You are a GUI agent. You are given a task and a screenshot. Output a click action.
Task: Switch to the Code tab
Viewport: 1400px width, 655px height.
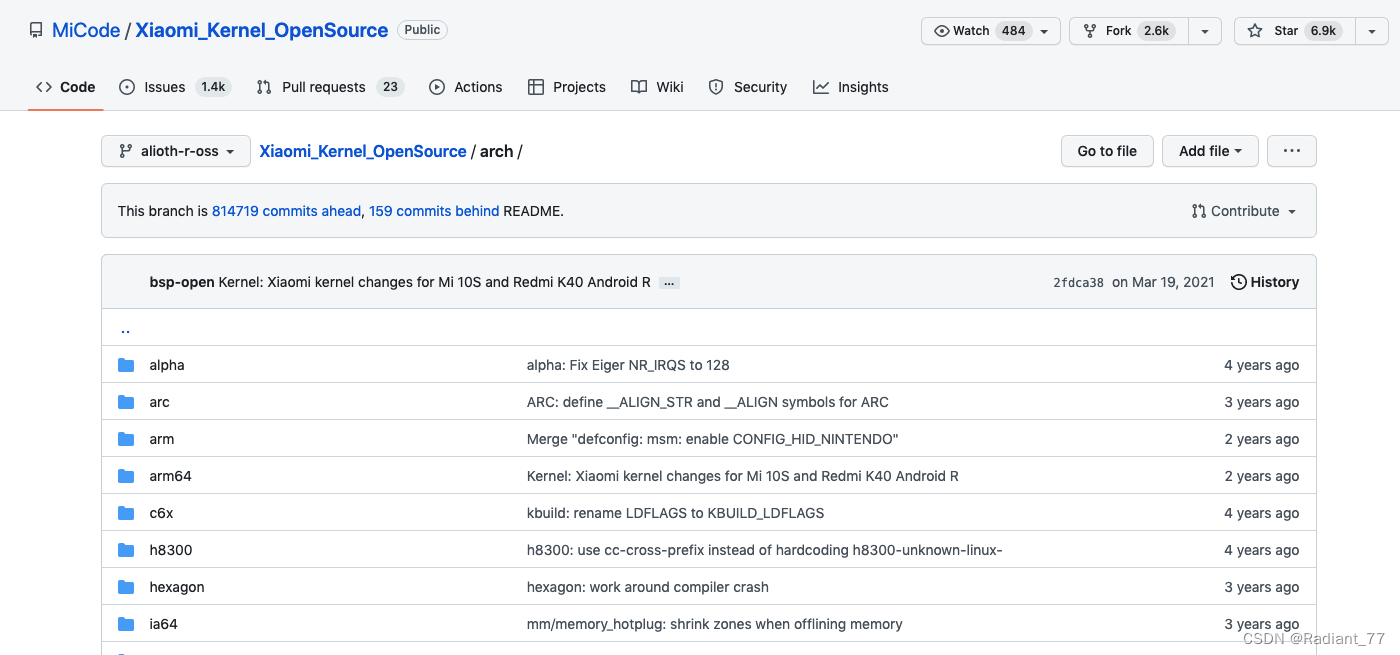coord(66,87)
